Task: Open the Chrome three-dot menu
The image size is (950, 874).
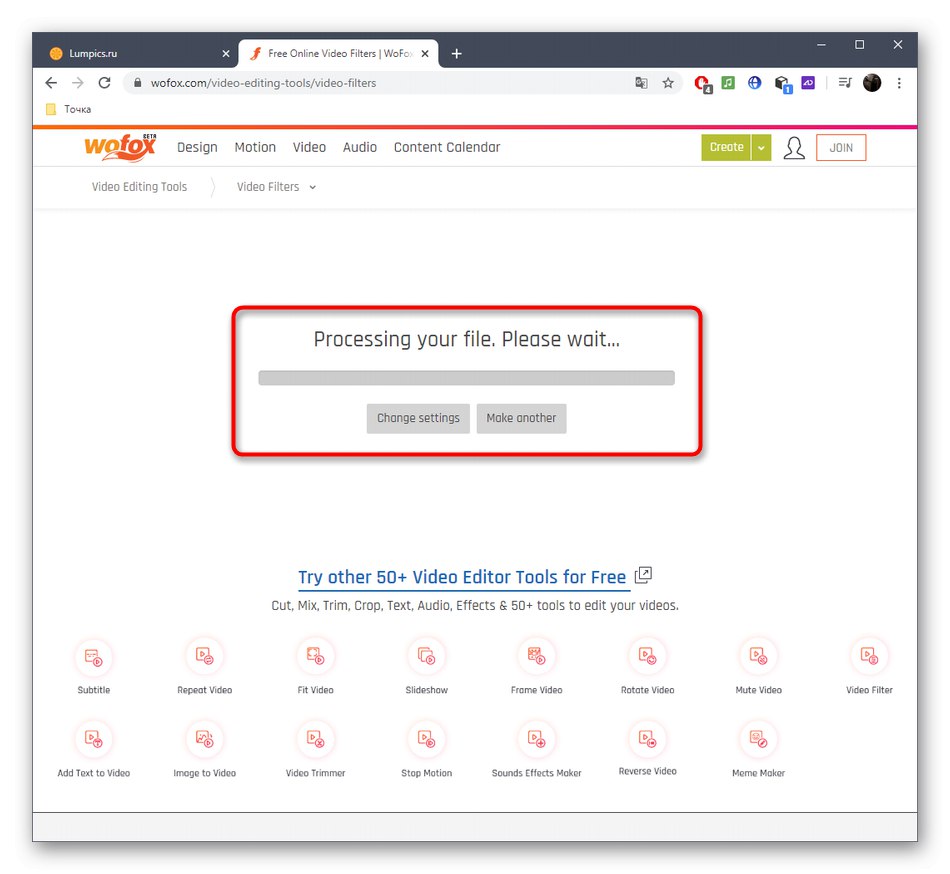Action: click(x=899, y=83)
